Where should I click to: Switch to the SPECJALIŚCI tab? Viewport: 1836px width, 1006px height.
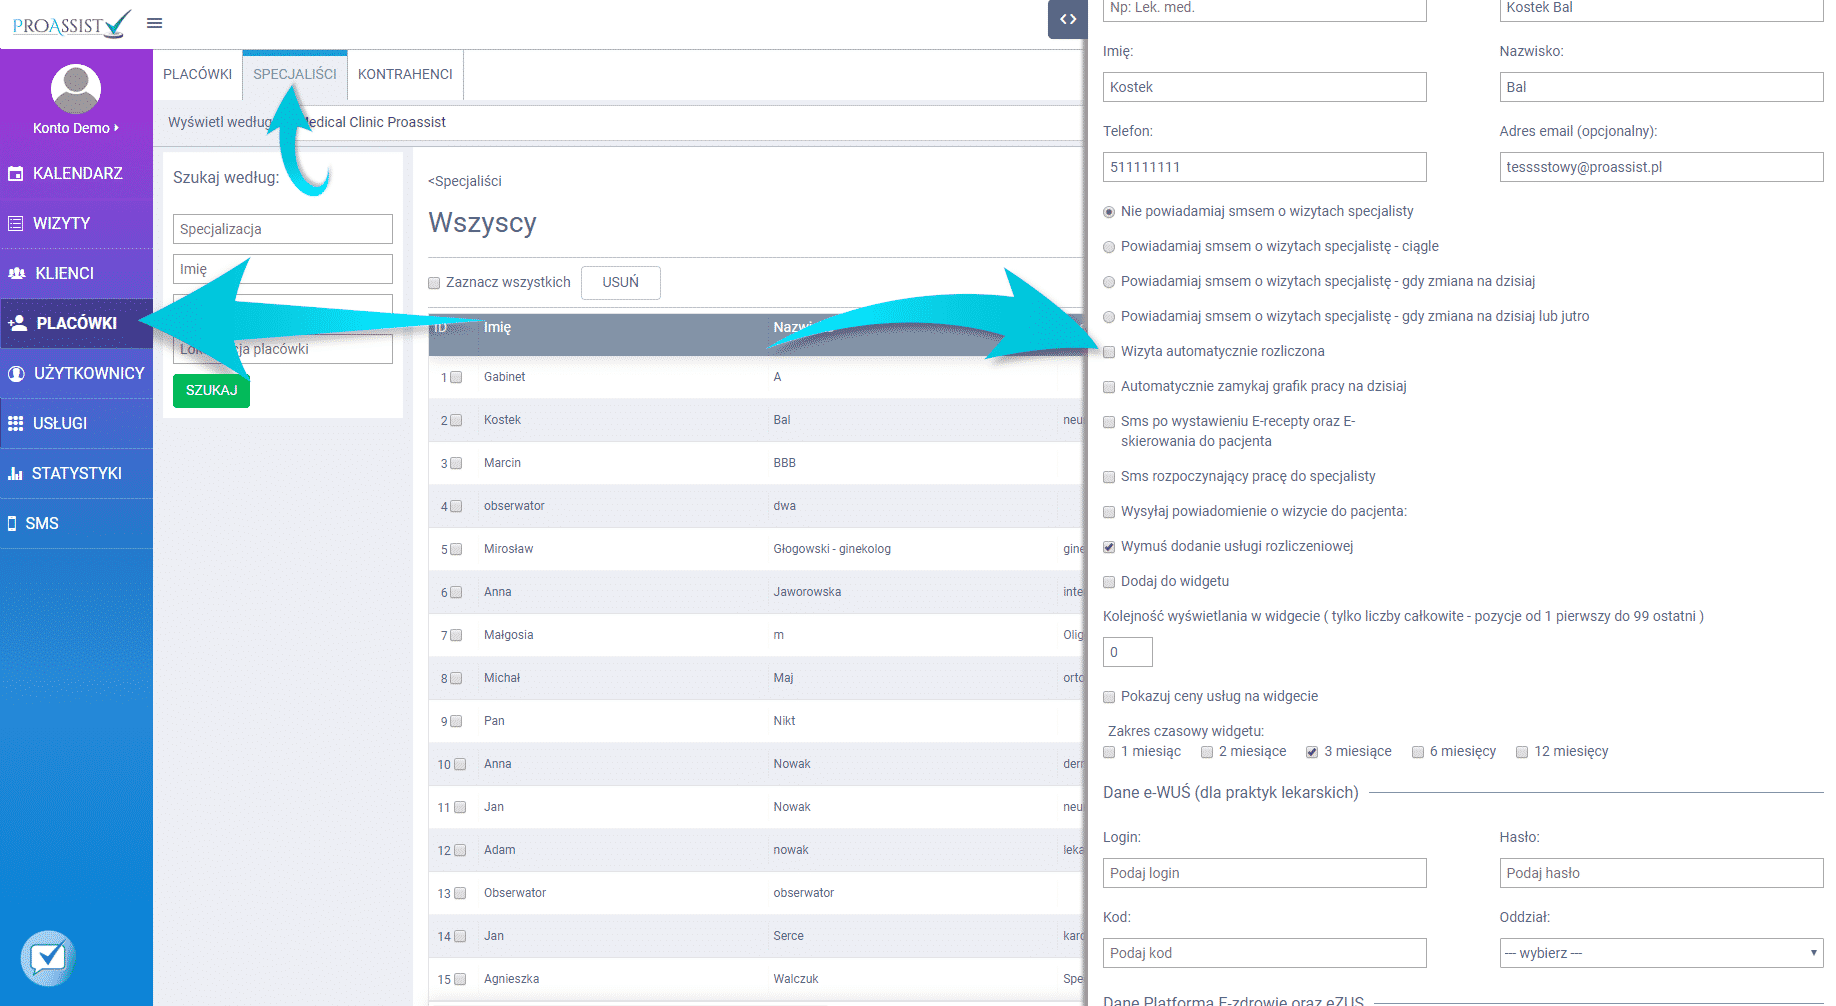click(295, 74)
